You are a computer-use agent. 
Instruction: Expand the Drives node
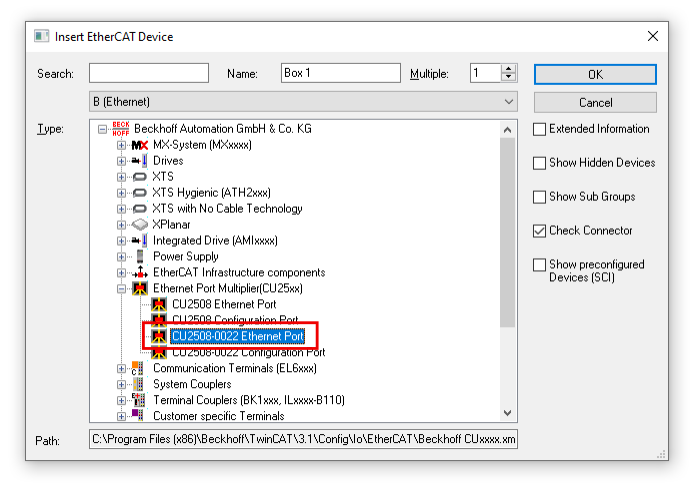click(x=121, y=161)
